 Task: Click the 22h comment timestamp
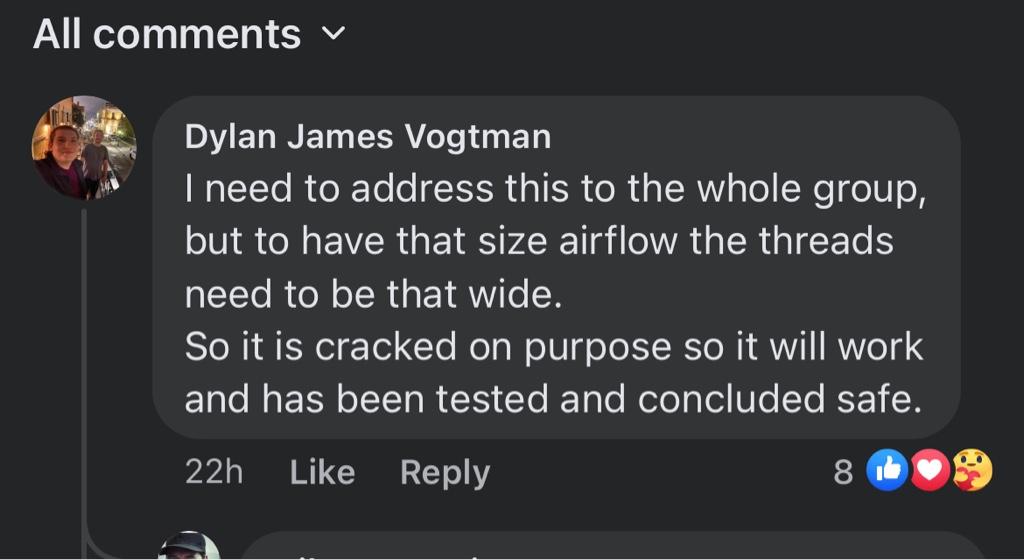213,472
